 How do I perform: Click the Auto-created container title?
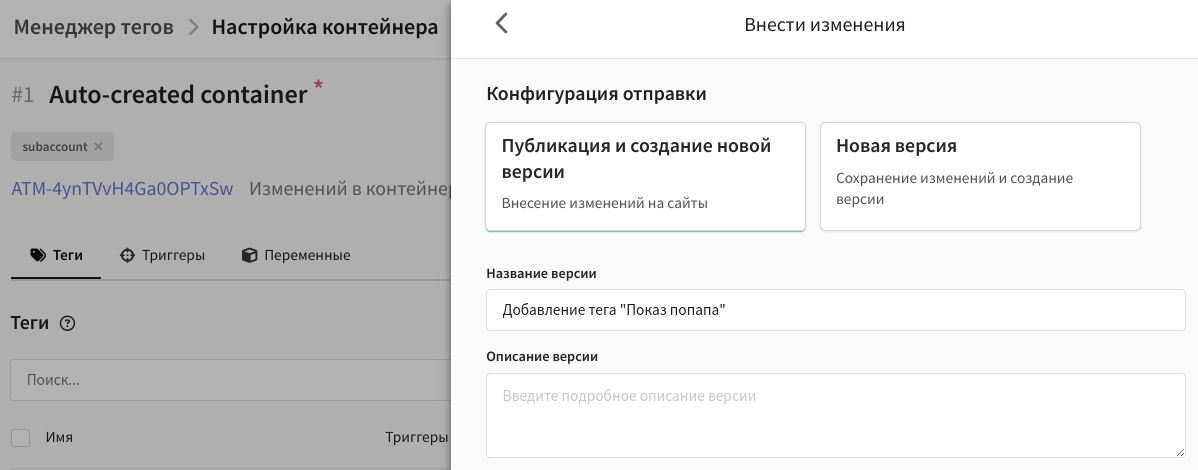tap(178, 96)
